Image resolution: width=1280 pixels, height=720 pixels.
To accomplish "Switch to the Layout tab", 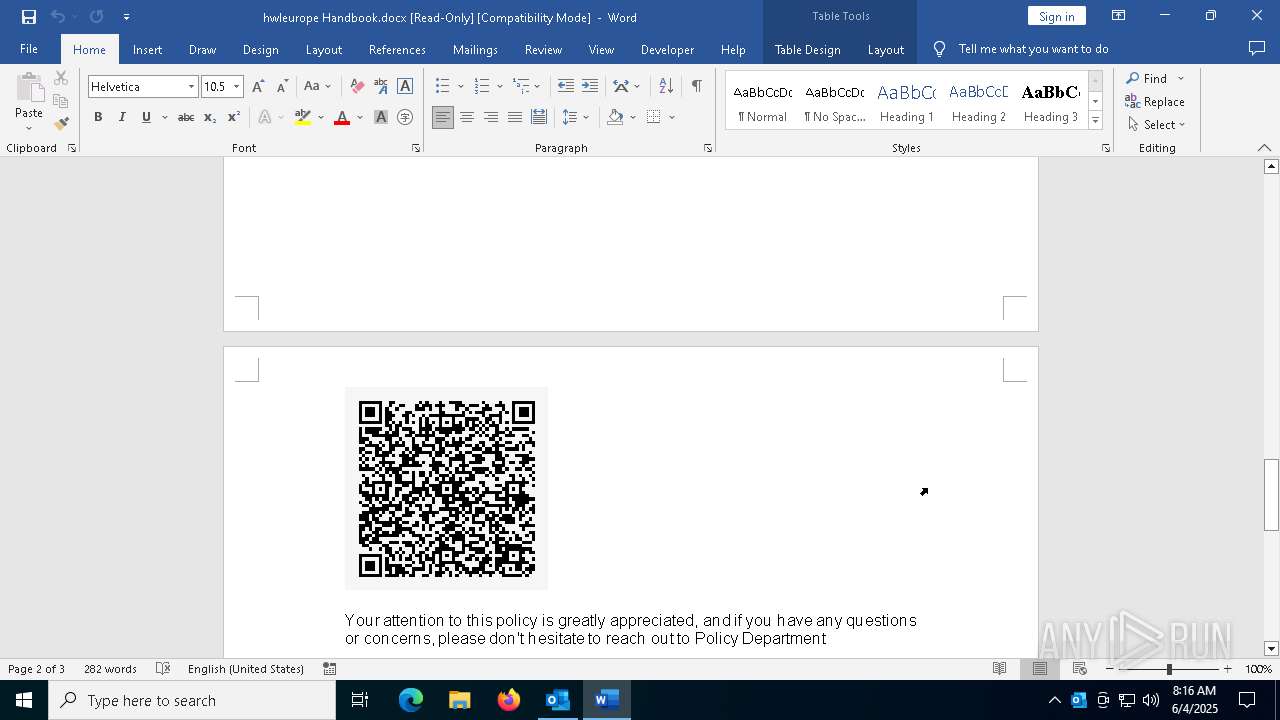I will [x=323, y=49].
